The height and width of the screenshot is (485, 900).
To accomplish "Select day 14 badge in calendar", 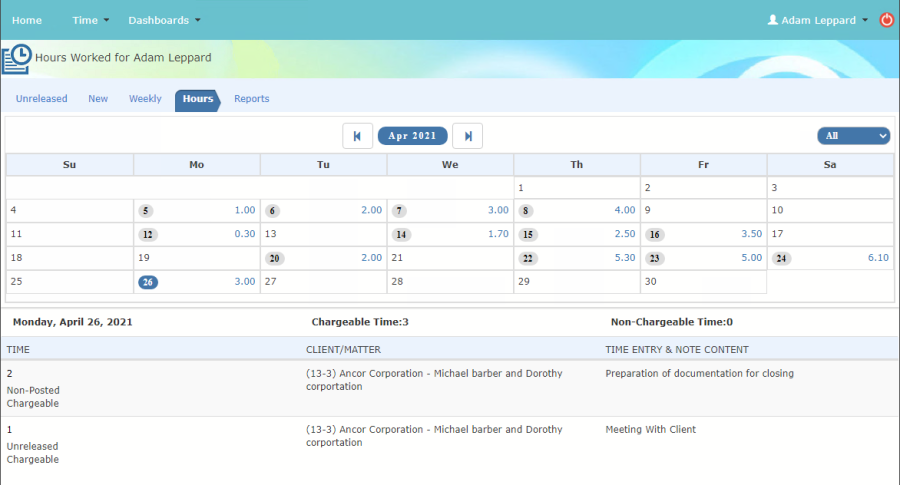I will [x=401, y=234].
